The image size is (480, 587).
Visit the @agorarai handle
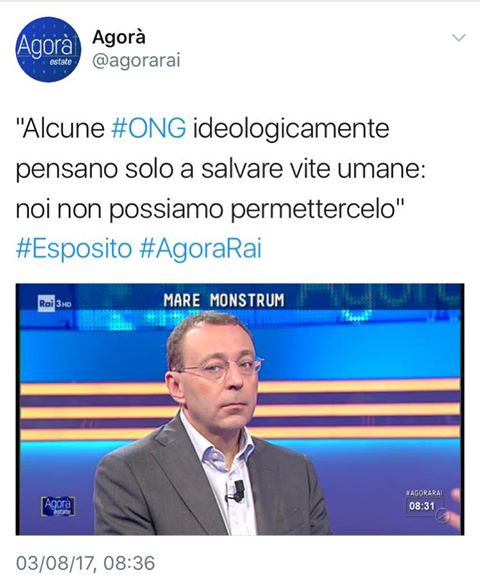click(136, 60)
